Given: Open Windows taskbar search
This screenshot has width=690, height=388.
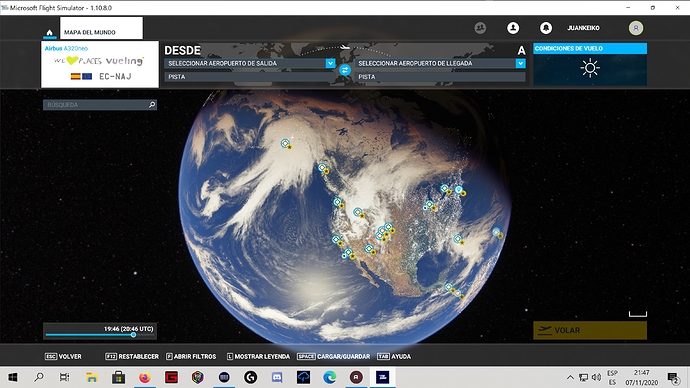Looking at the screenshot, I should [39, 377].
